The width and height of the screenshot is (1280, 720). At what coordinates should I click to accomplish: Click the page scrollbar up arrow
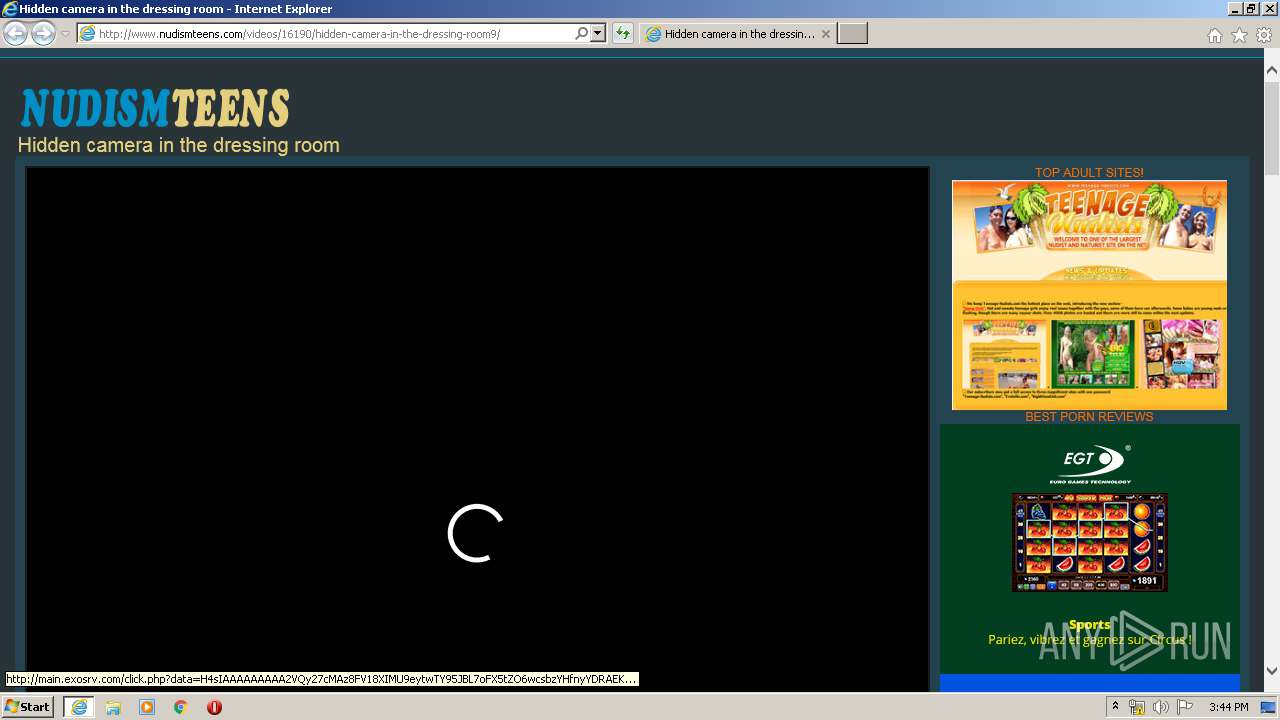(1272, 71)
